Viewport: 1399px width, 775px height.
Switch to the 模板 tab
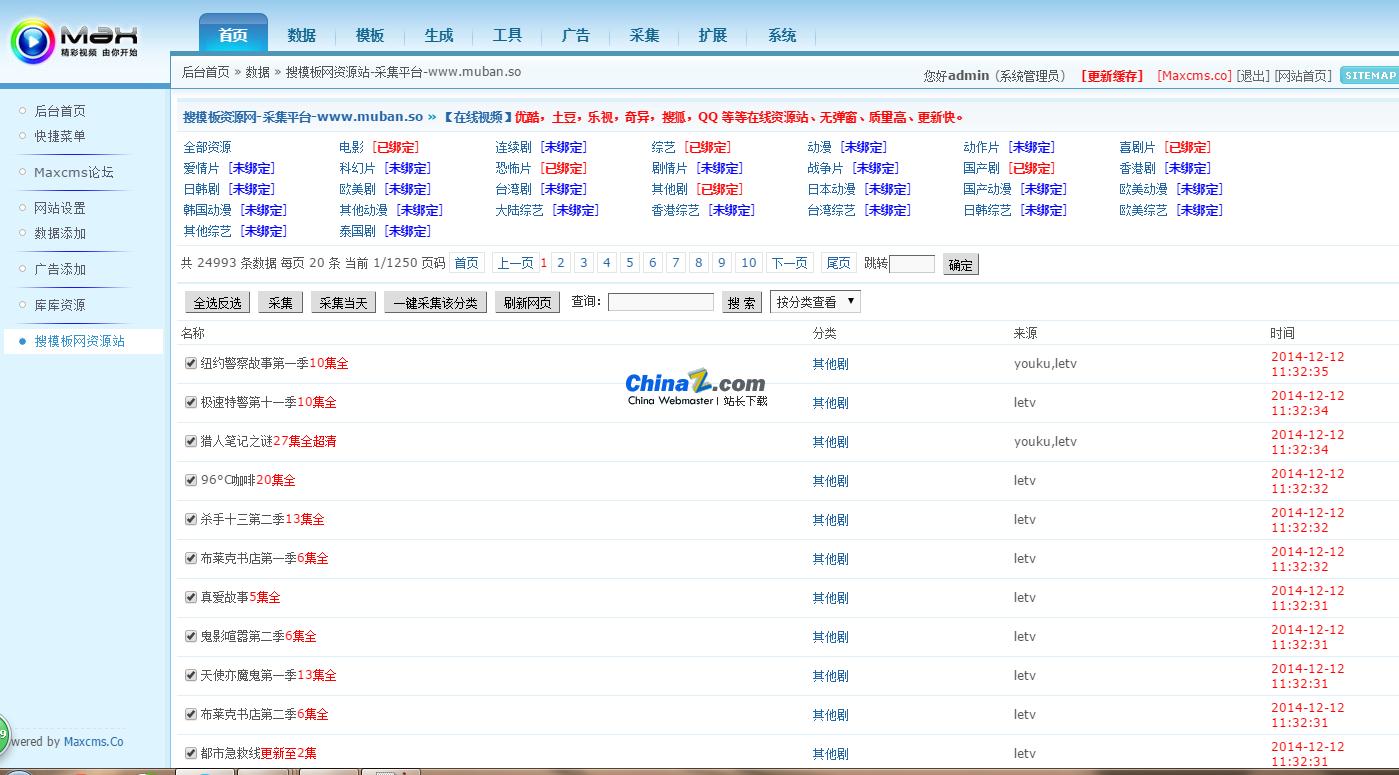[x=370, y=35]
